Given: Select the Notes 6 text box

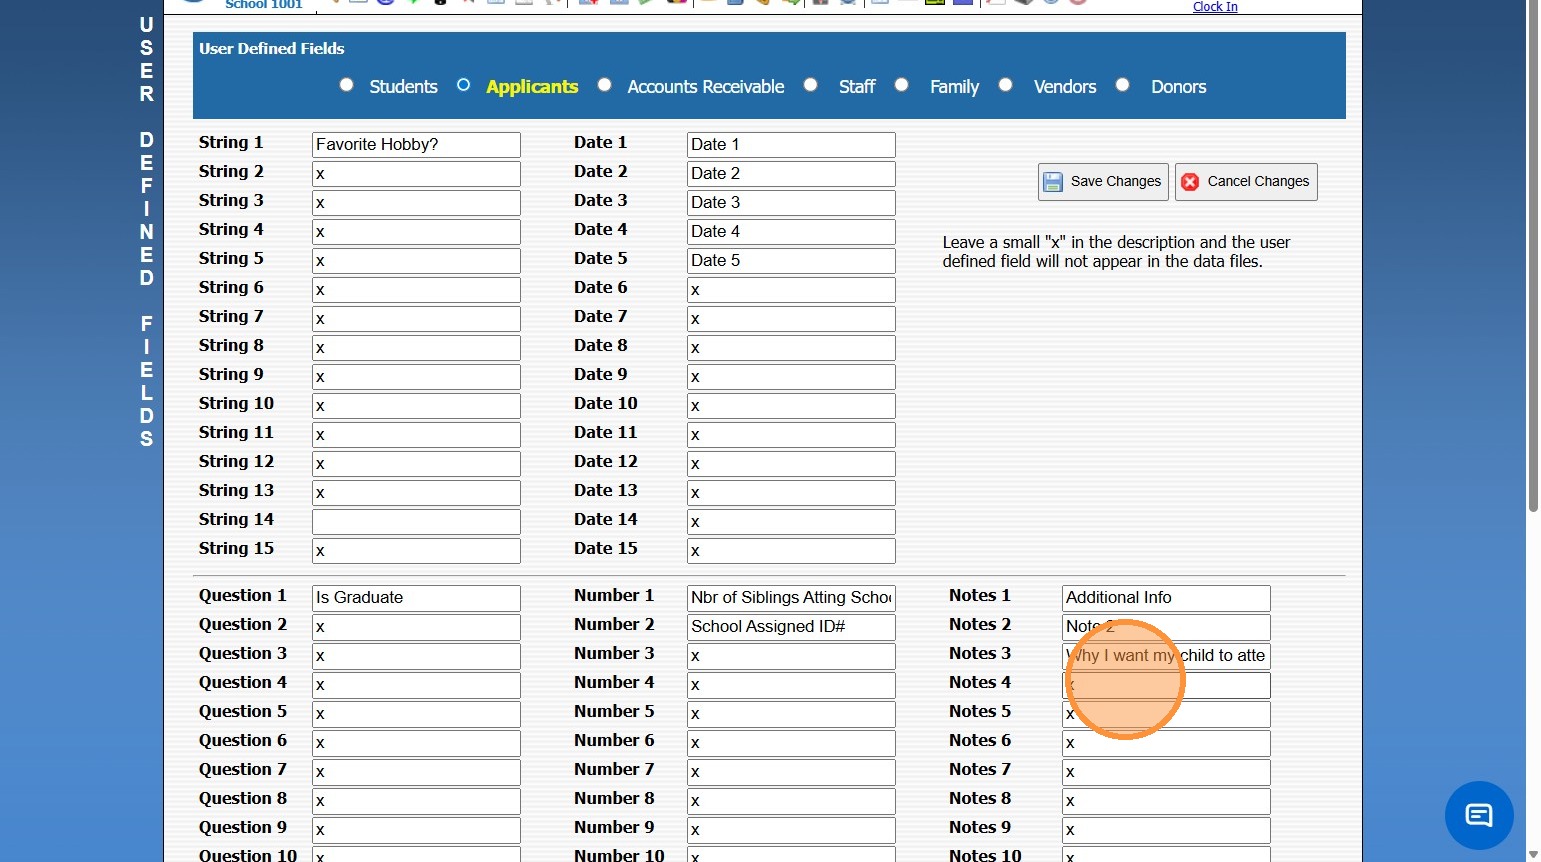Looking at the screenshot, I should [x=1166, y=743].
